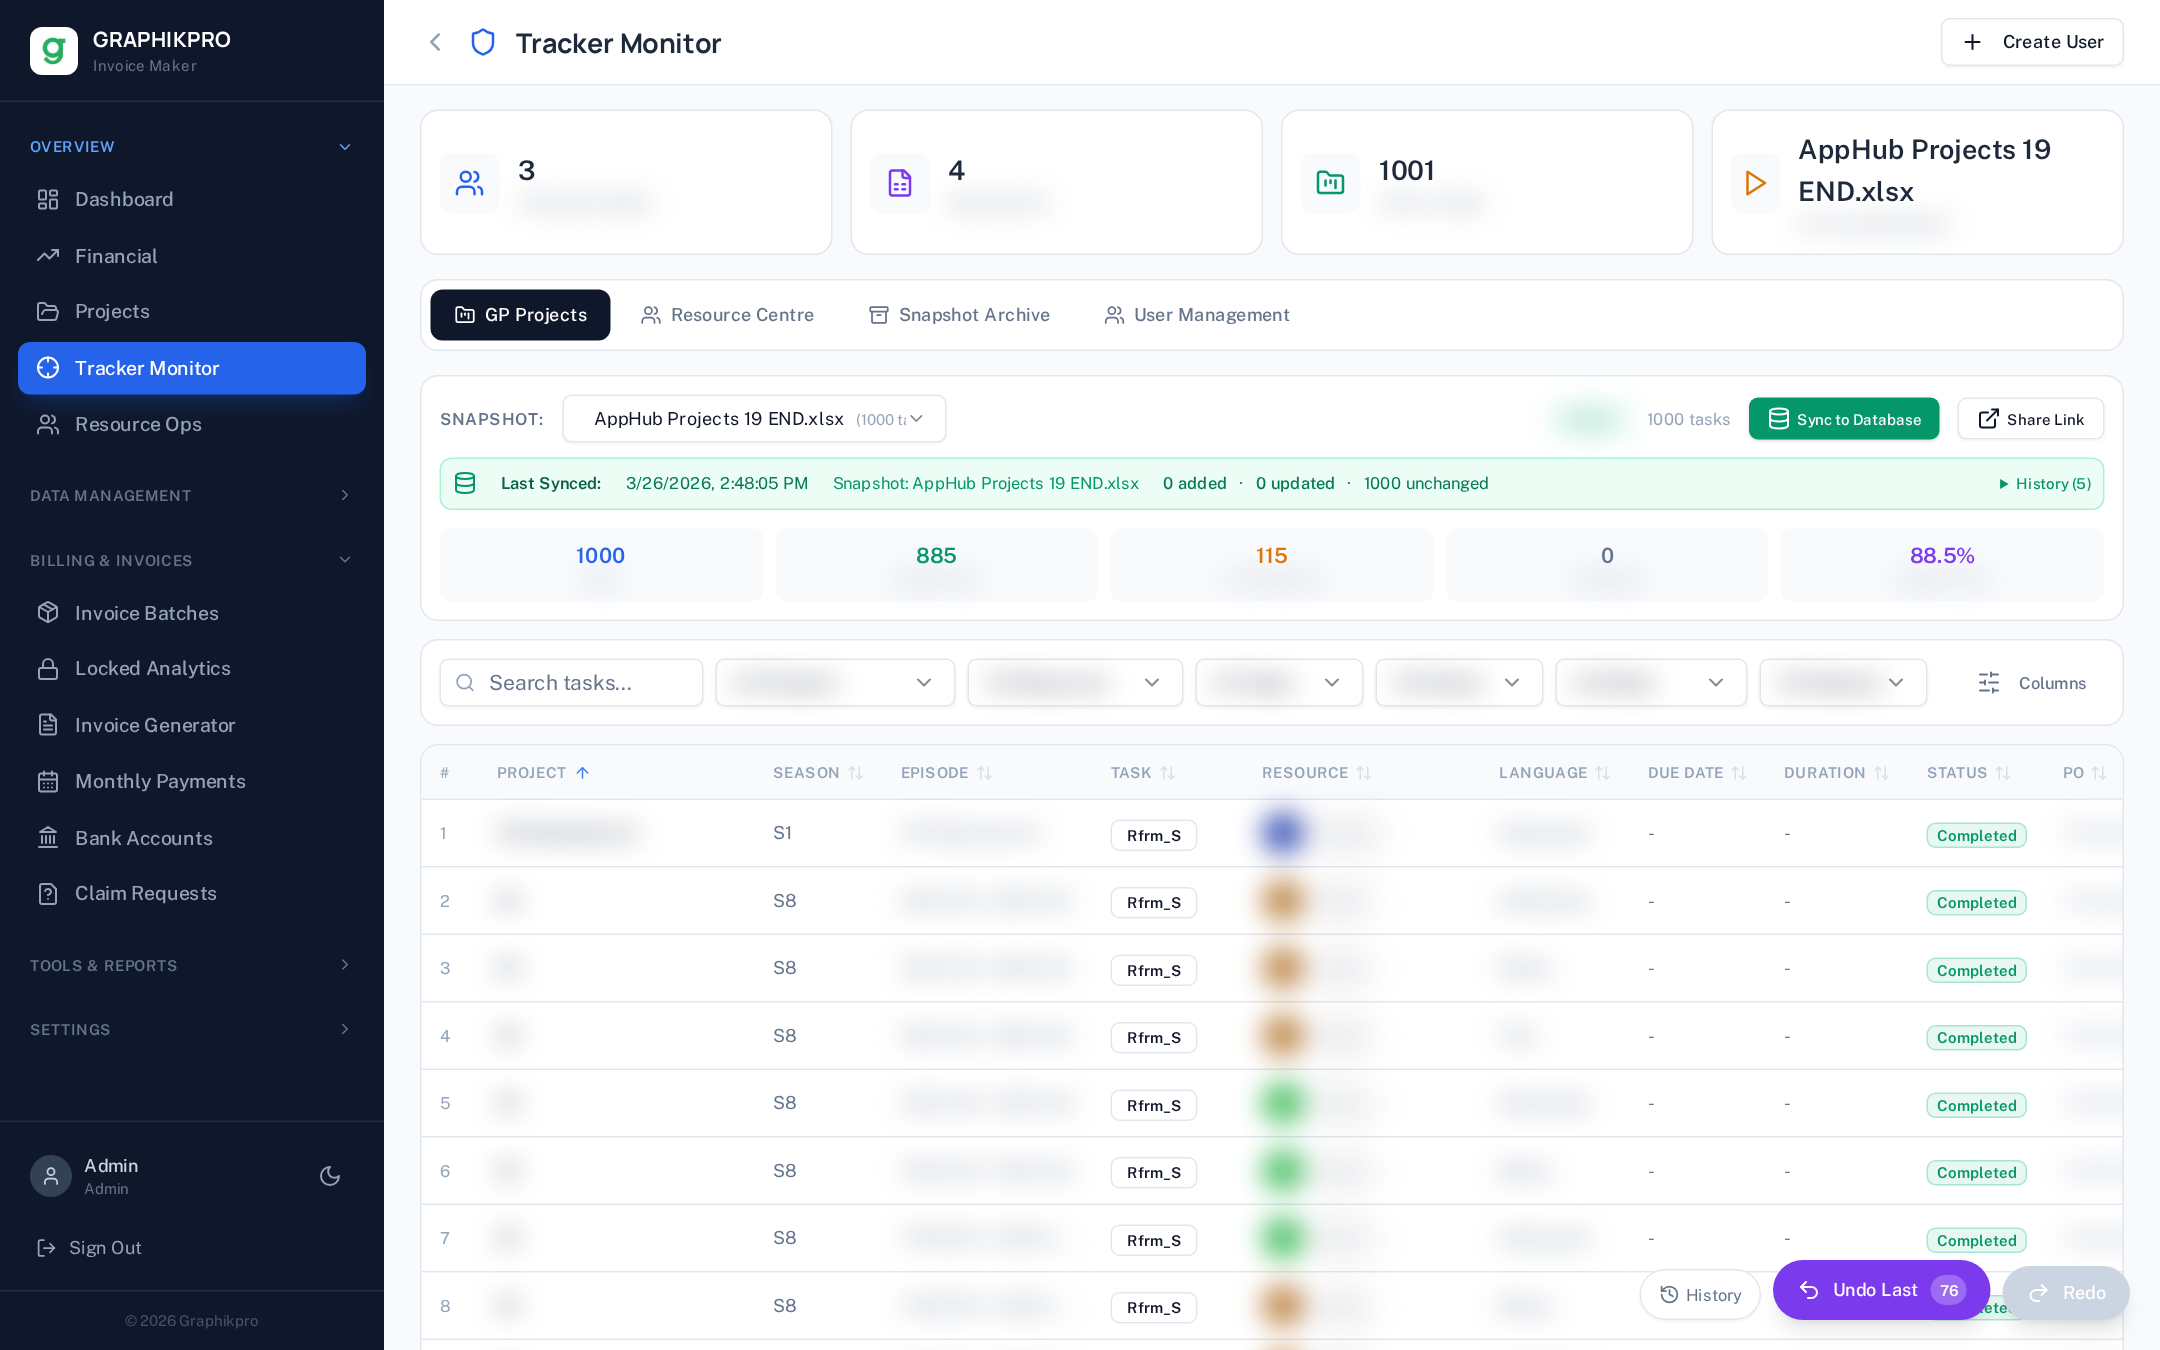Screen dimensions: 2160x1350
Task: Open Bank Accounts
Action: (x=192, y=838)
